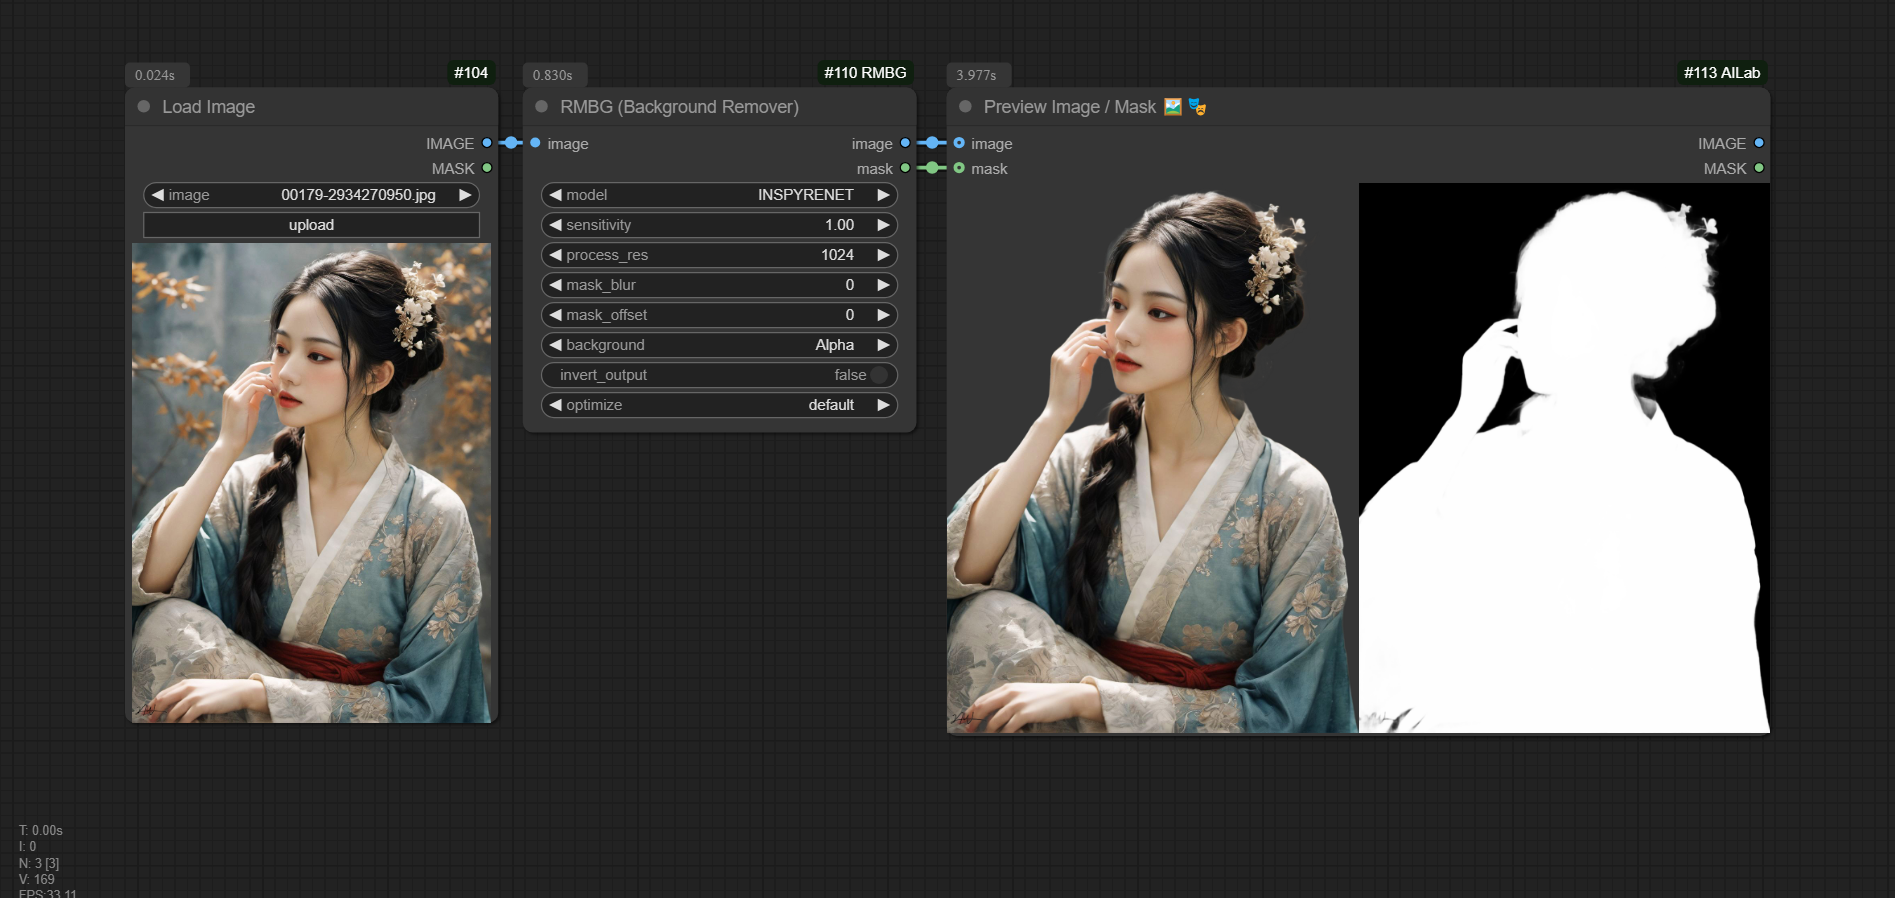The width and height of the screenshot is (1895, 898).
Task: Toggle the invert_output switch
Action: point(878,375)
